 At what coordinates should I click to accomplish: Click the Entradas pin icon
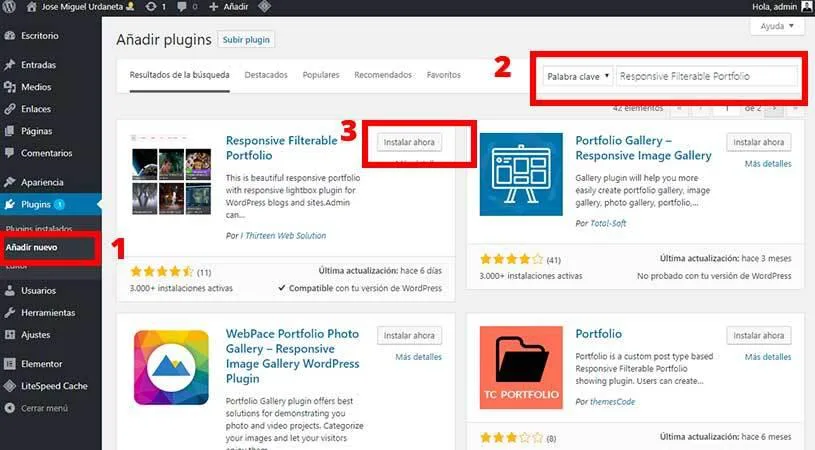click(x=9, y=64)
